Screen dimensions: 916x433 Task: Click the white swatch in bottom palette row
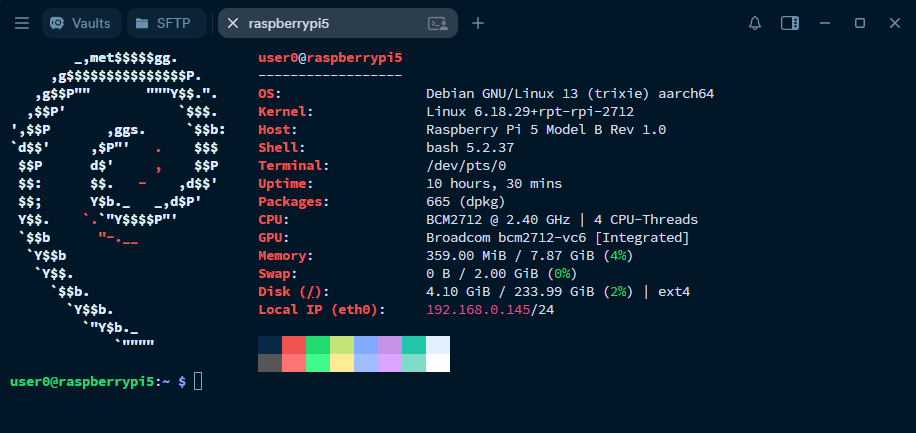point(438,363)
